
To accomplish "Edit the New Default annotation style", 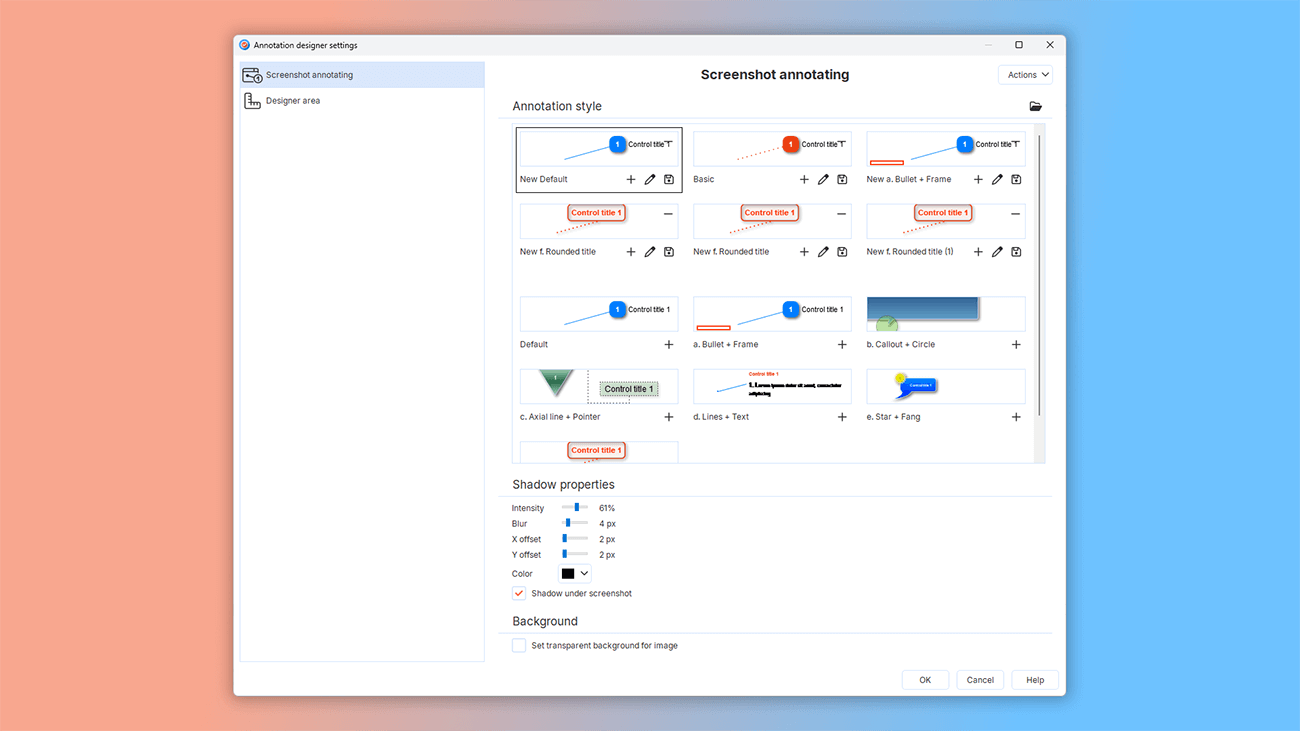I will click(647, 179).
